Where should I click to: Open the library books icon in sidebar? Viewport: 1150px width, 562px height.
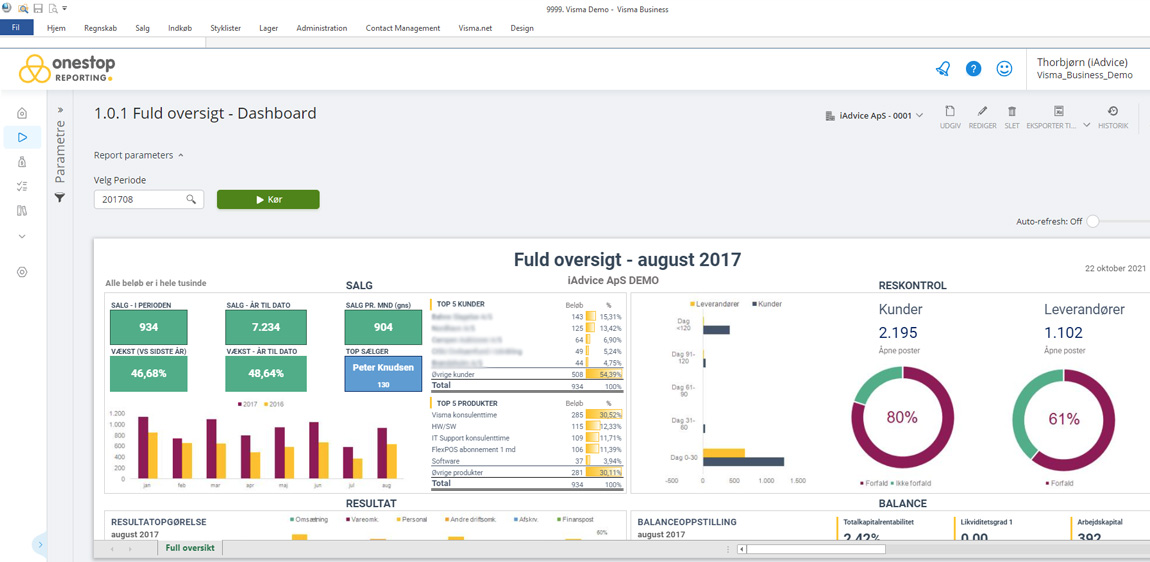(x=22, y=211)
